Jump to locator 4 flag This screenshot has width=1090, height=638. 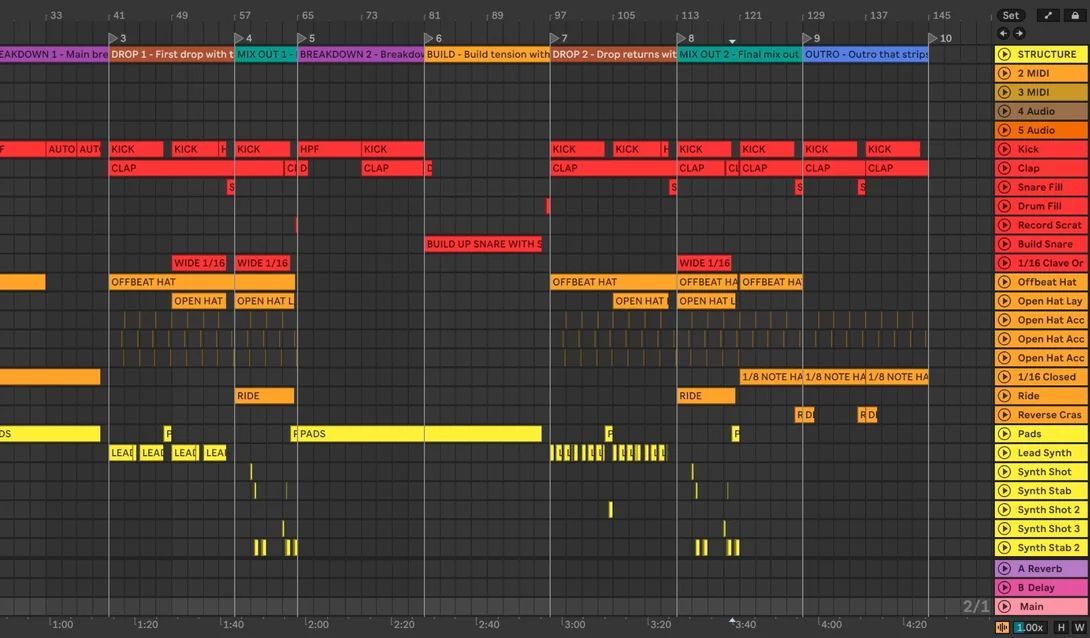239,38
